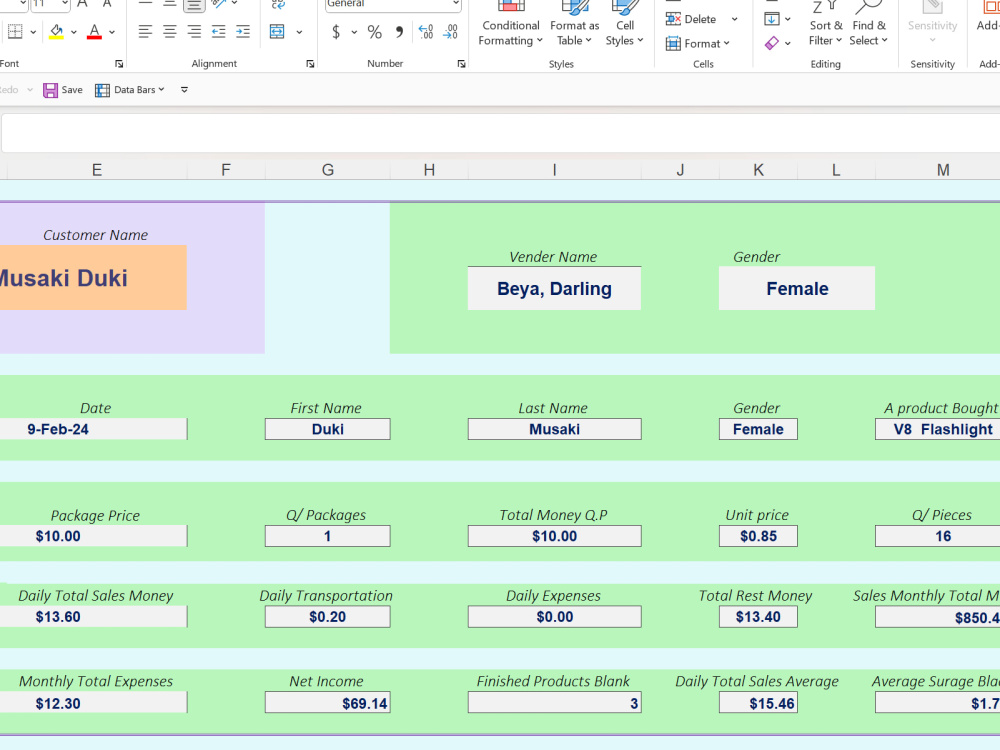Image resolution: width=1000 pixels, height=750 pixels.
Task: Center text horizontally
Action: click(170, 31)
